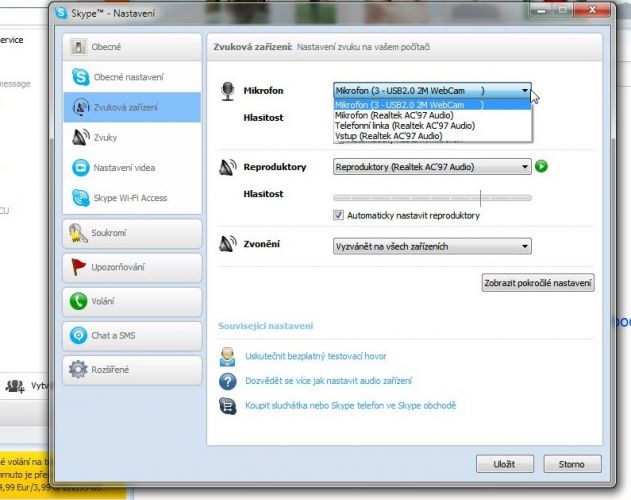Click the Skype logo icon beside Obecné nastavení
The image size is (631, 500).
pos(80,76)
